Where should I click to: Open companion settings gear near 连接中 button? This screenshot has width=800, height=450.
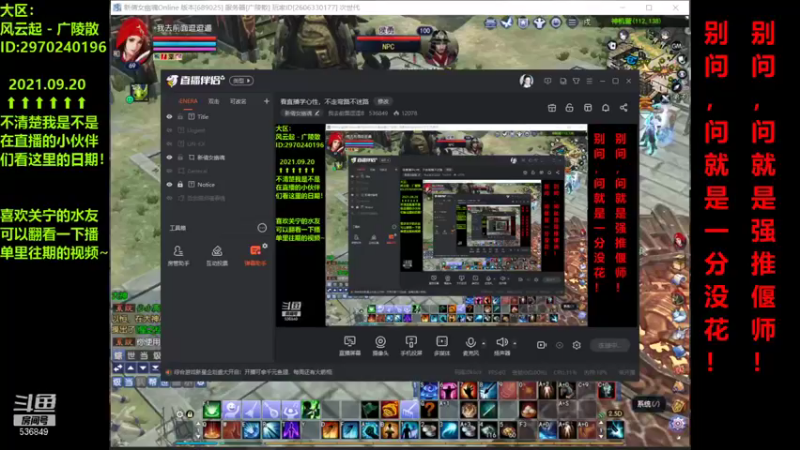click(577, 345)
